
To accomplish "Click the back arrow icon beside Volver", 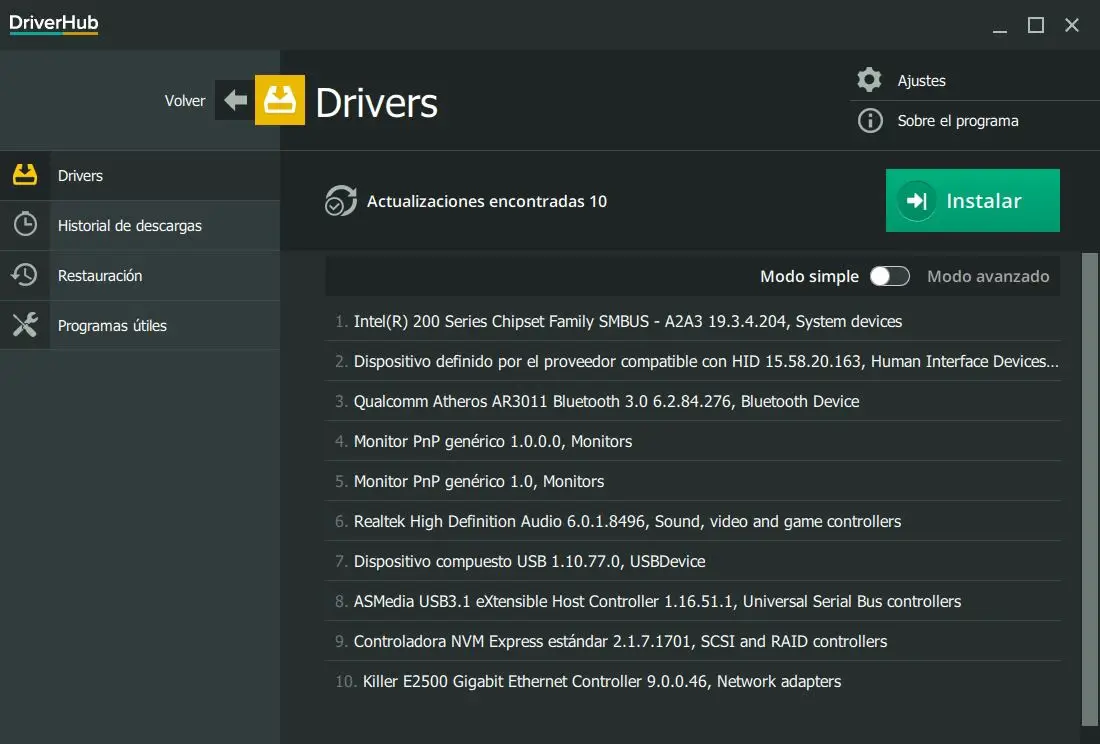I will pos(235,100).
